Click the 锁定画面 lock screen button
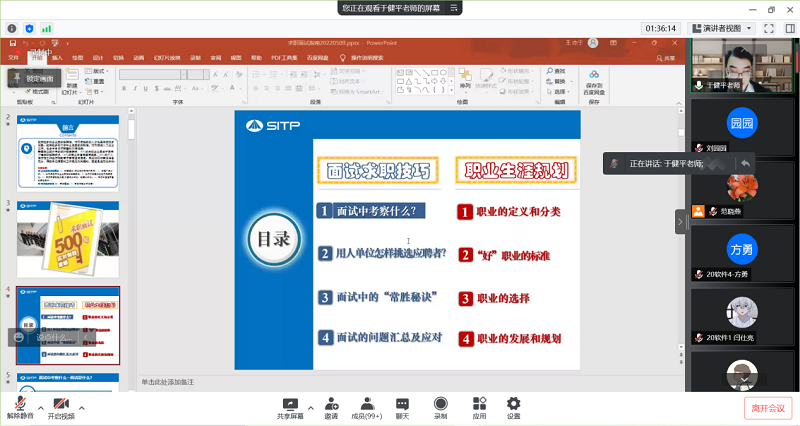This screenshot has width=800, height=426. pyautogui.click(x=35, y=78)
